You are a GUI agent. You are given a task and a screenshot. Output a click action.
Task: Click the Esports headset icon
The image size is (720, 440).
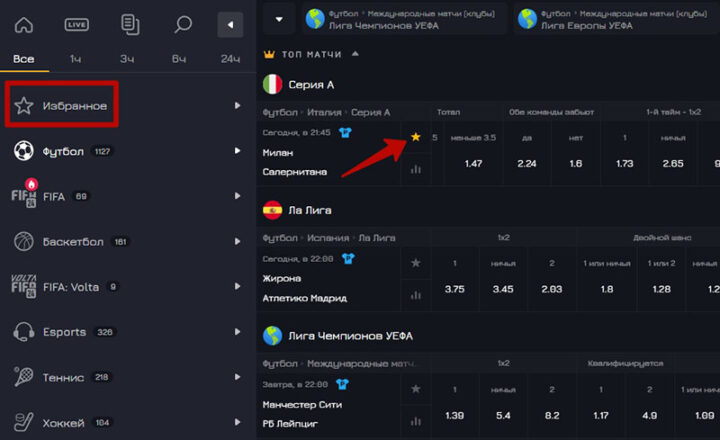(x=24, y=332)
